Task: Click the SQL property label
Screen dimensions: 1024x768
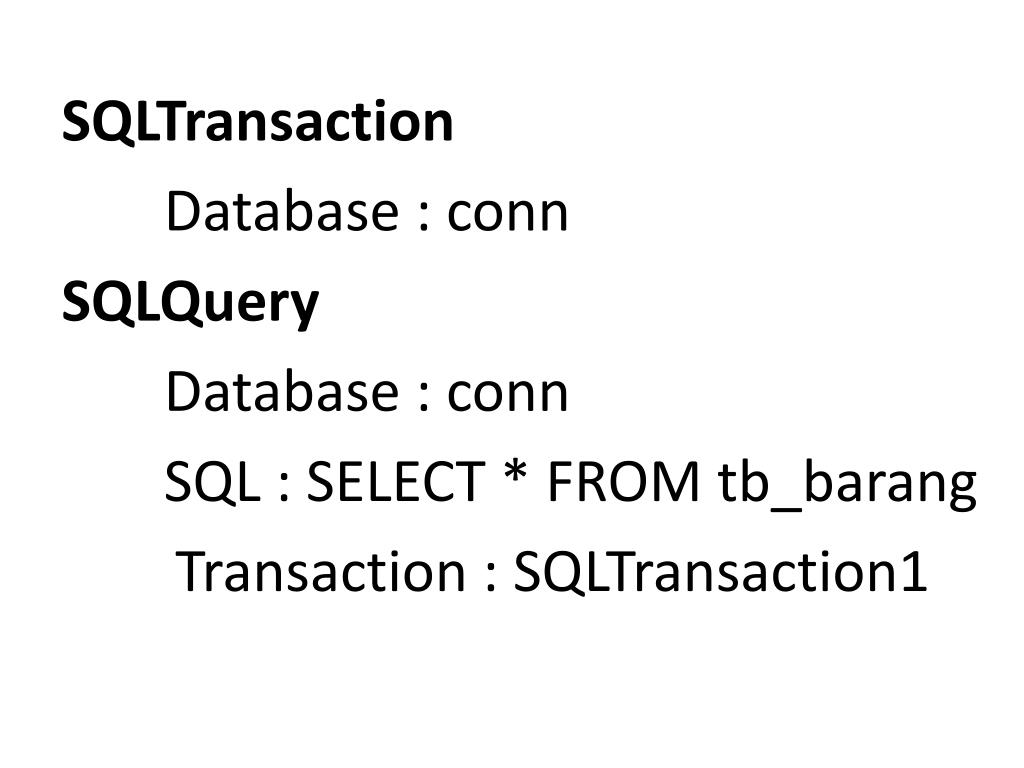Action: [x=212, y=483]
